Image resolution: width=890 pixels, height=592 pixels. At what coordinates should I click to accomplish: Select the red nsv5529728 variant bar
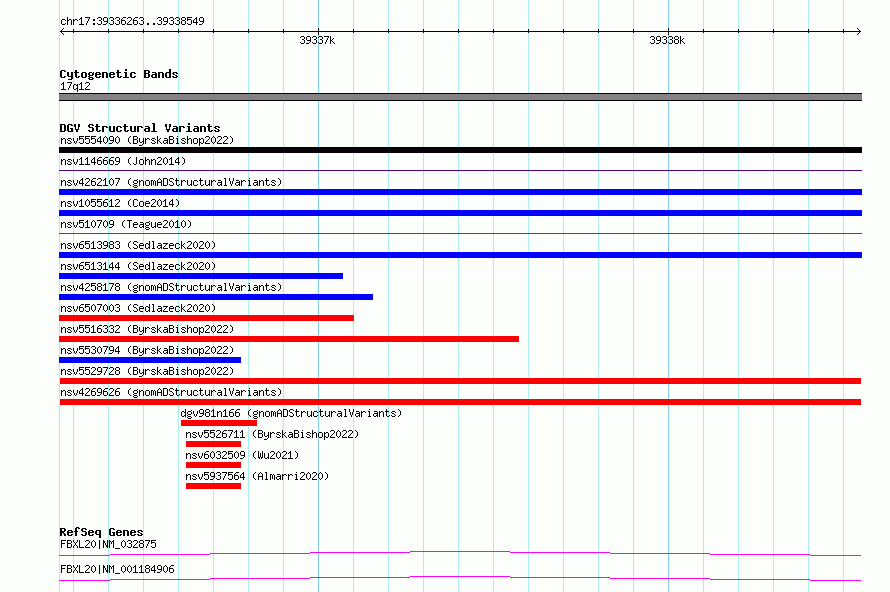tap(460, 381)
